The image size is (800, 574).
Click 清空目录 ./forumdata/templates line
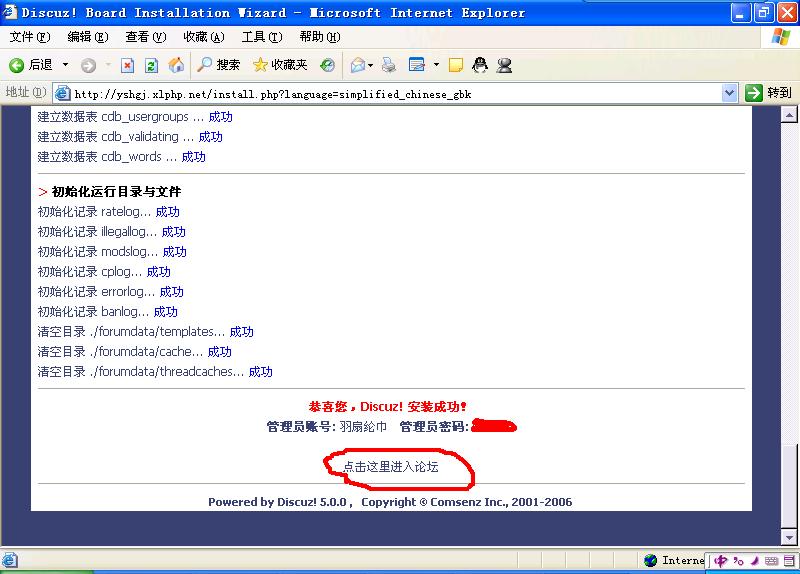click(x=145, y=332)
